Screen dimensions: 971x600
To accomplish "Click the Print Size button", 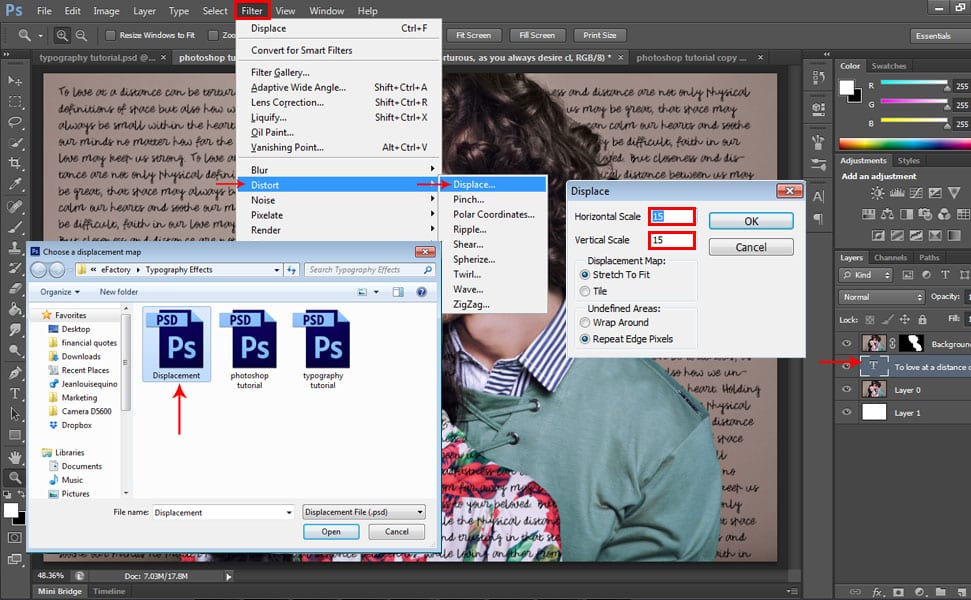I will click(x=599, y=35).
